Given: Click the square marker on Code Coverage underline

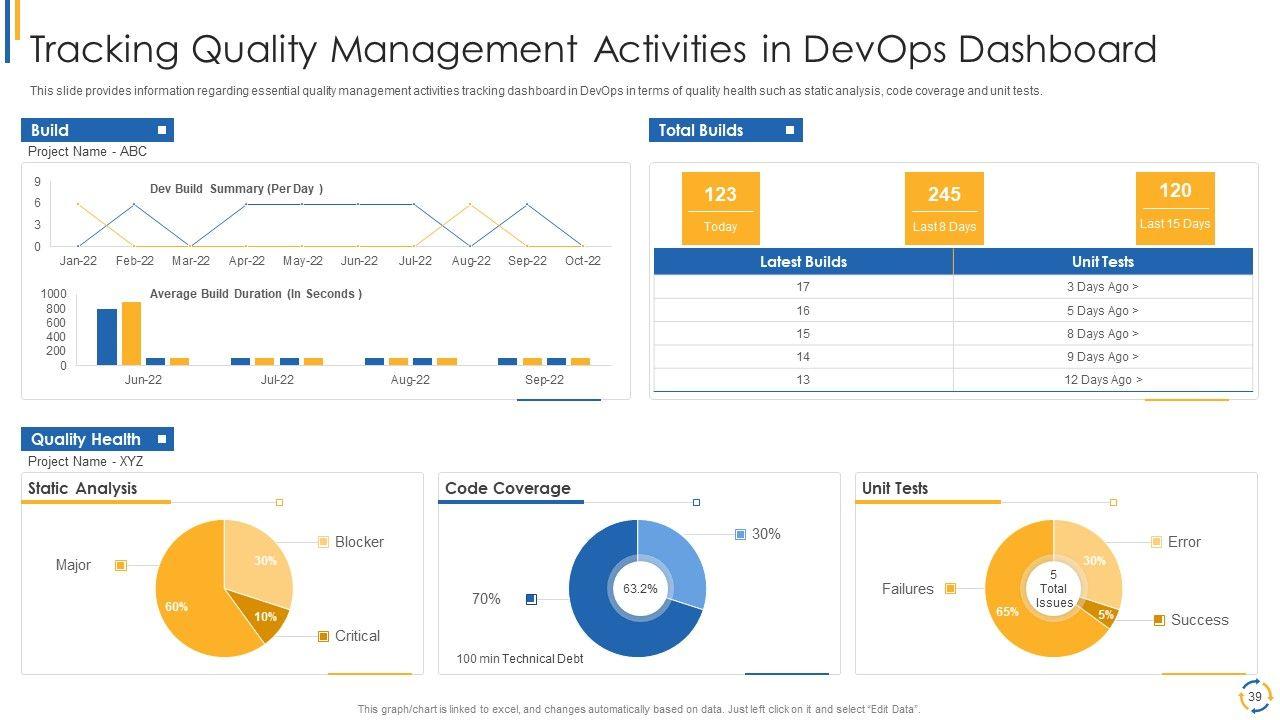Looking at the screenshot, I should (x=697, y=502).
